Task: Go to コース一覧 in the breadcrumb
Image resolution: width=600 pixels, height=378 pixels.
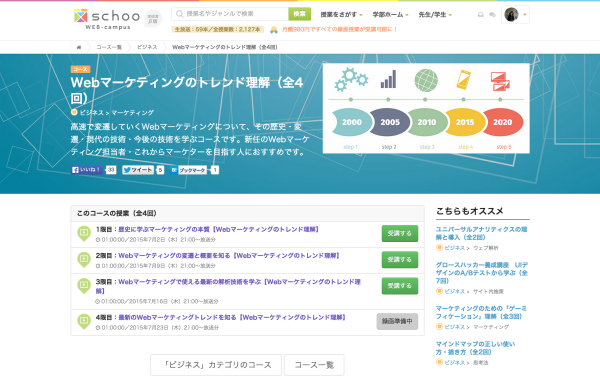Action: (109, 47)
